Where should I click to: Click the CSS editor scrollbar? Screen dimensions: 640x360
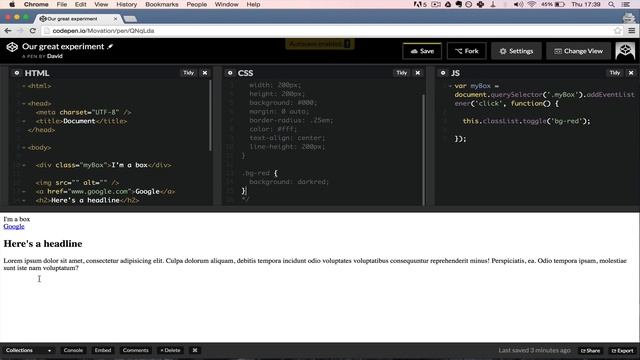[x=424, y=149]
